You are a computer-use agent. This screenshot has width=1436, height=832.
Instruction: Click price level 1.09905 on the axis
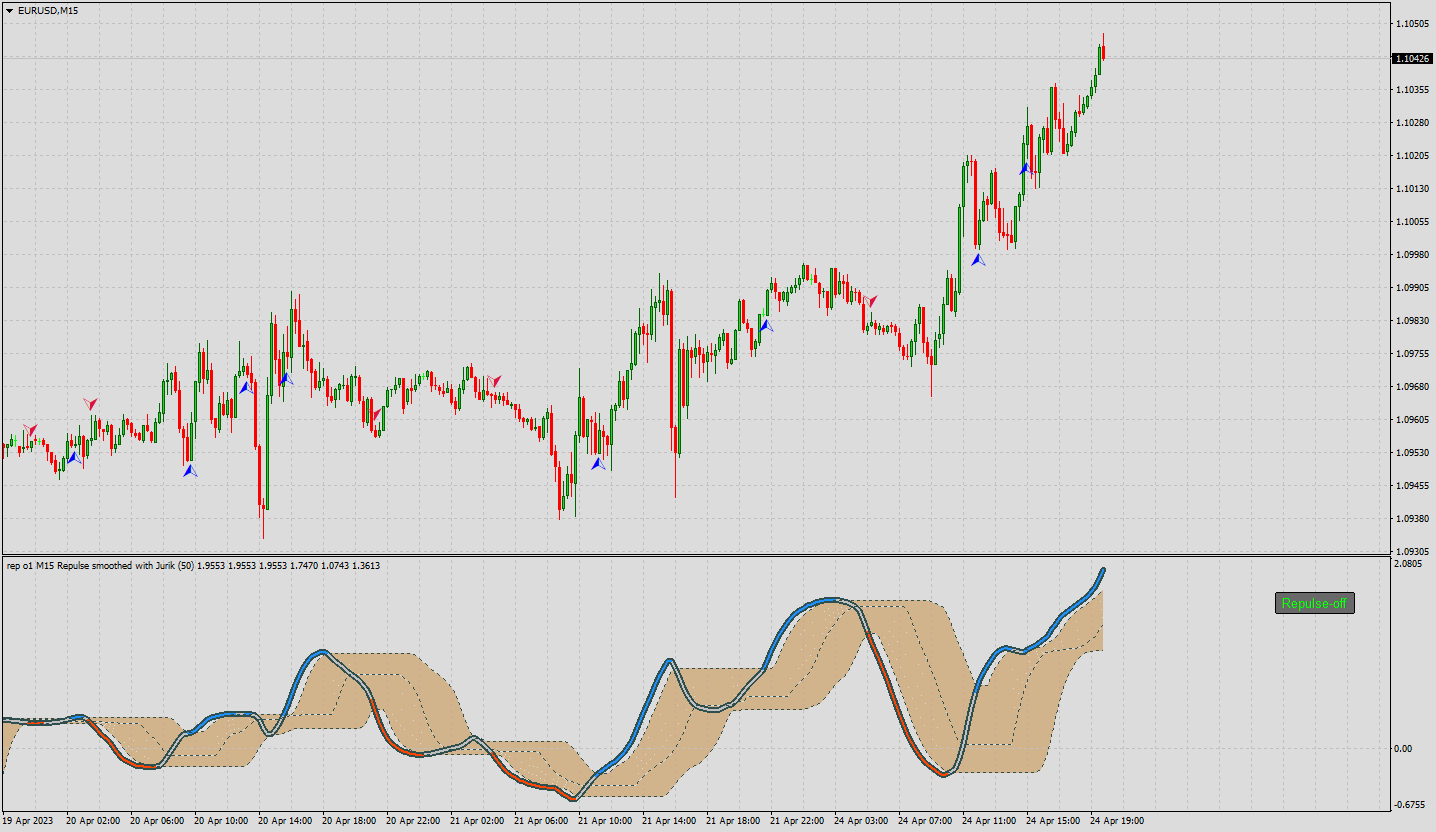(x=1412, y=288)
